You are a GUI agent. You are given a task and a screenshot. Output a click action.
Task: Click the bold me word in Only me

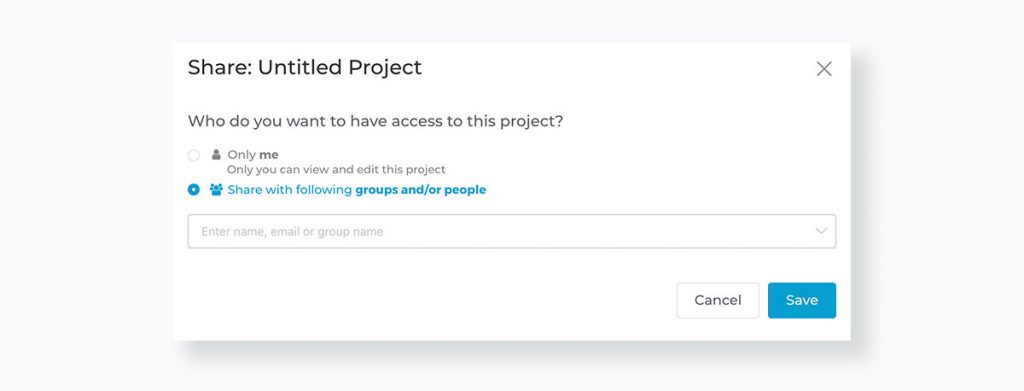(269, 155)
